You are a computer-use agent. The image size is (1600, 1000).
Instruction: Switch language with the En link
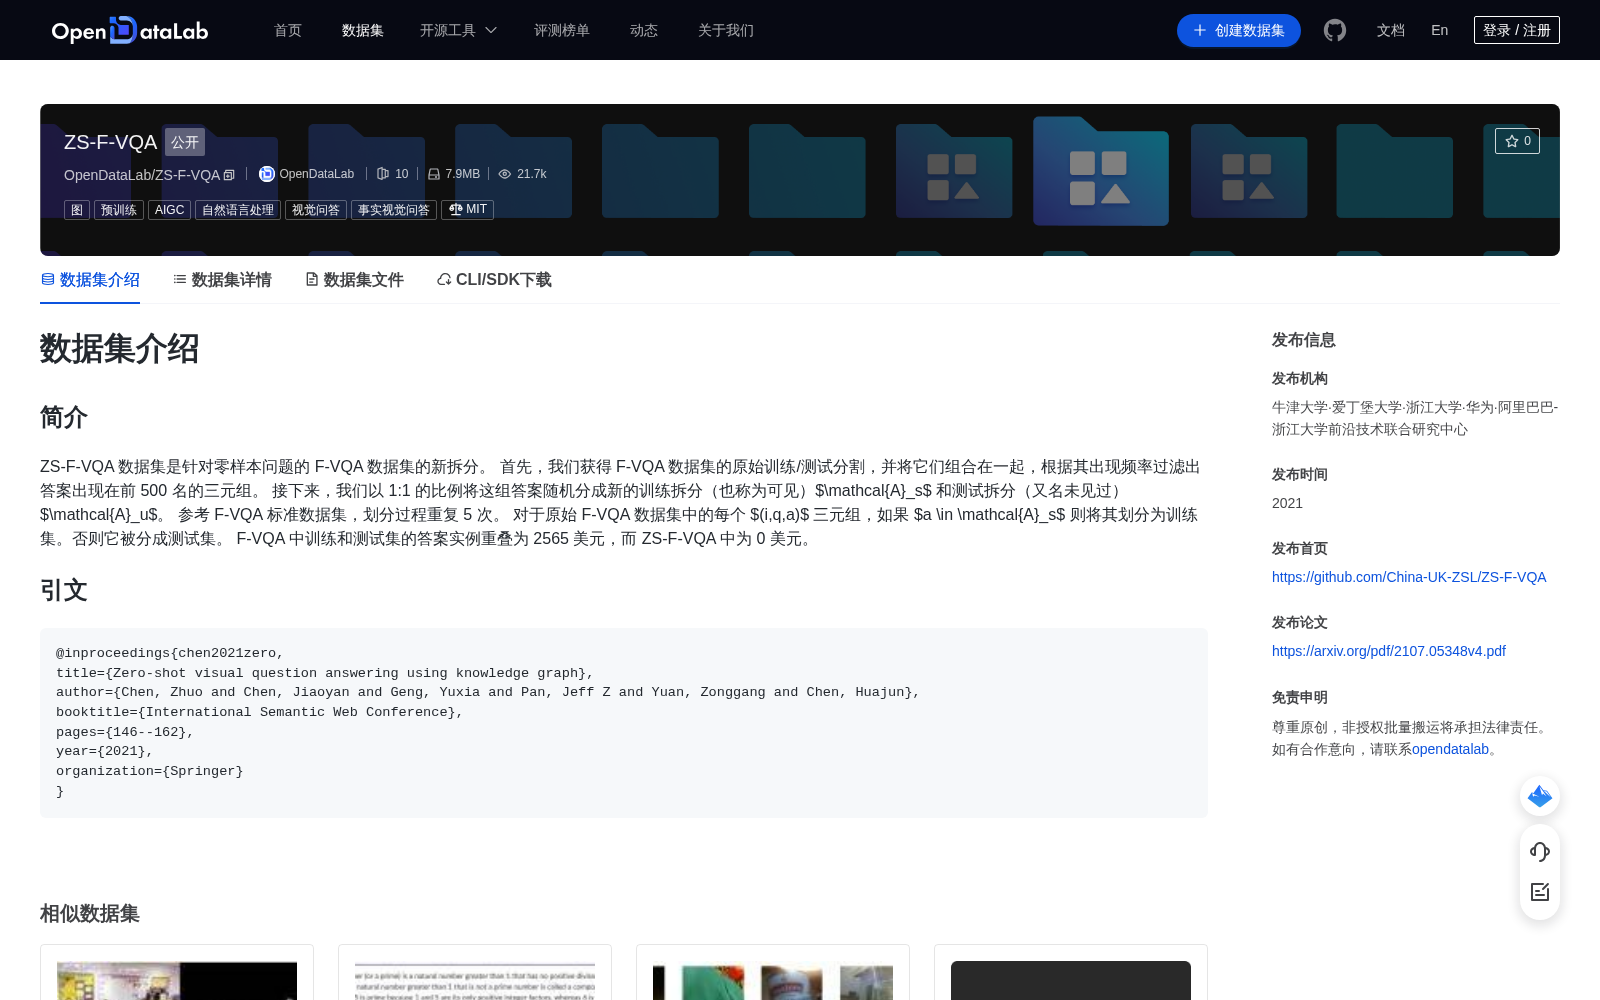[x=1440, y=30]
